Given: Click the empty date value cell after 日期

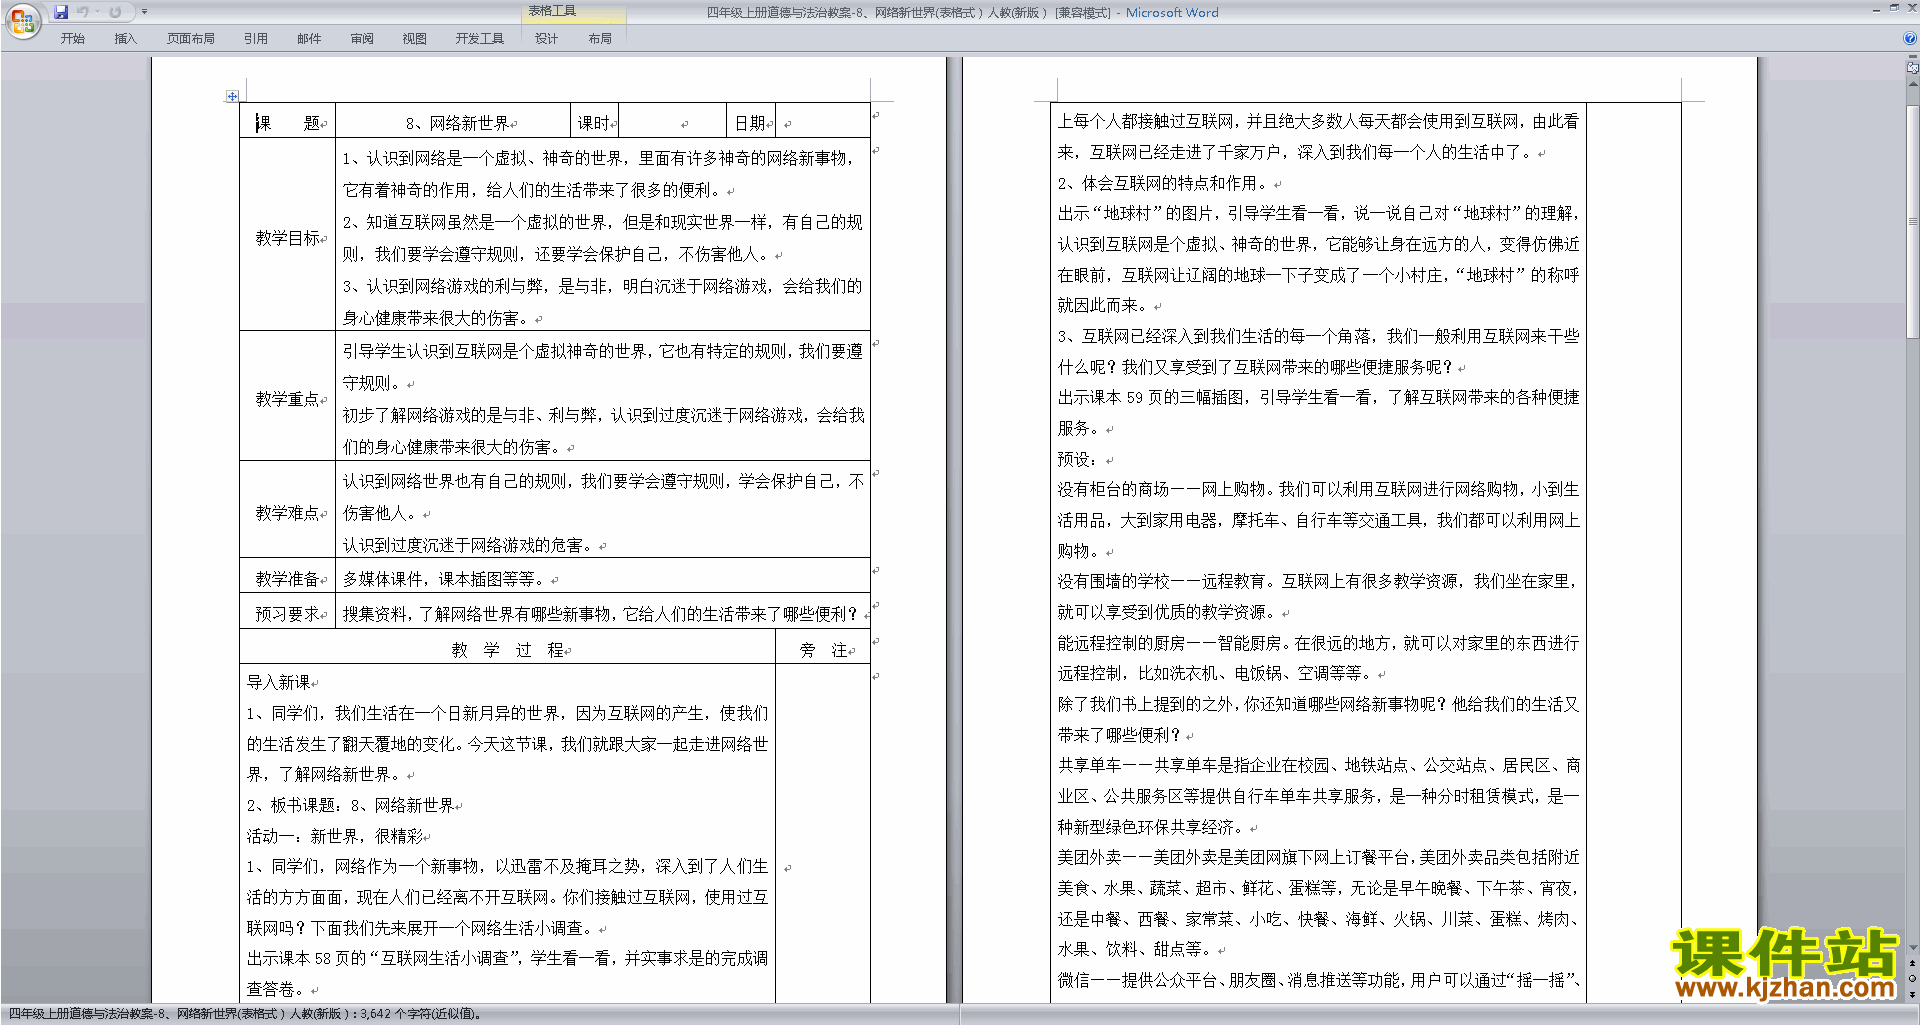Looking at the screenshot, I should [x=822, y=122].
